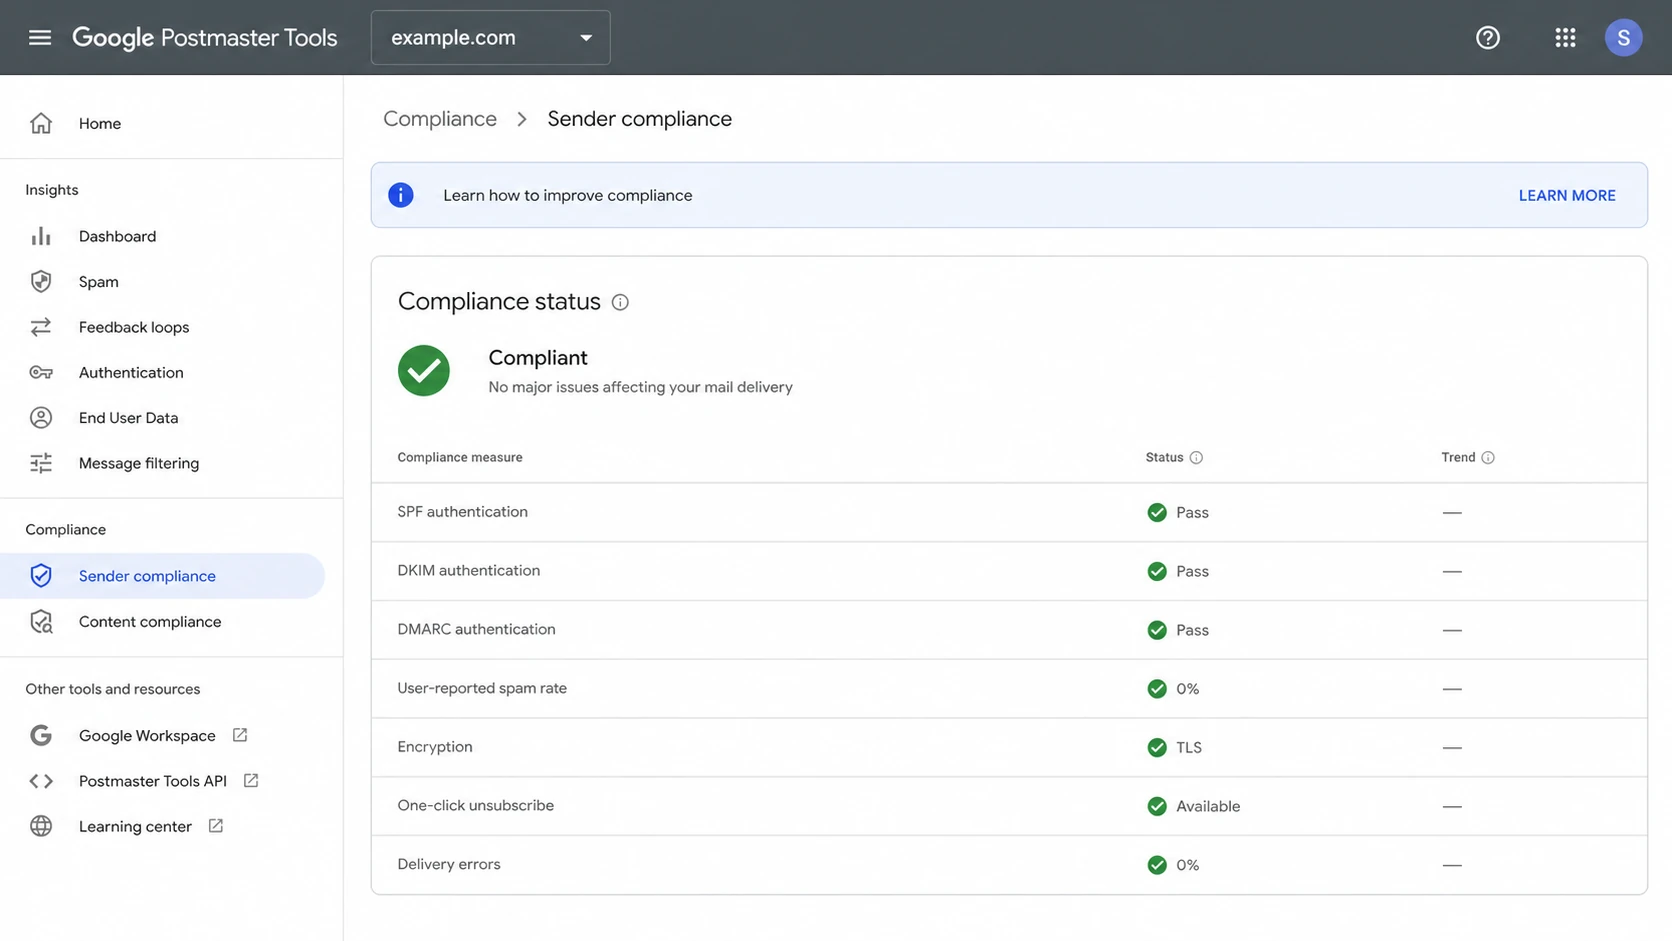The image size is (1672, 941).
Task: Click the info icon next to Status header
Action: (1196, 458)
